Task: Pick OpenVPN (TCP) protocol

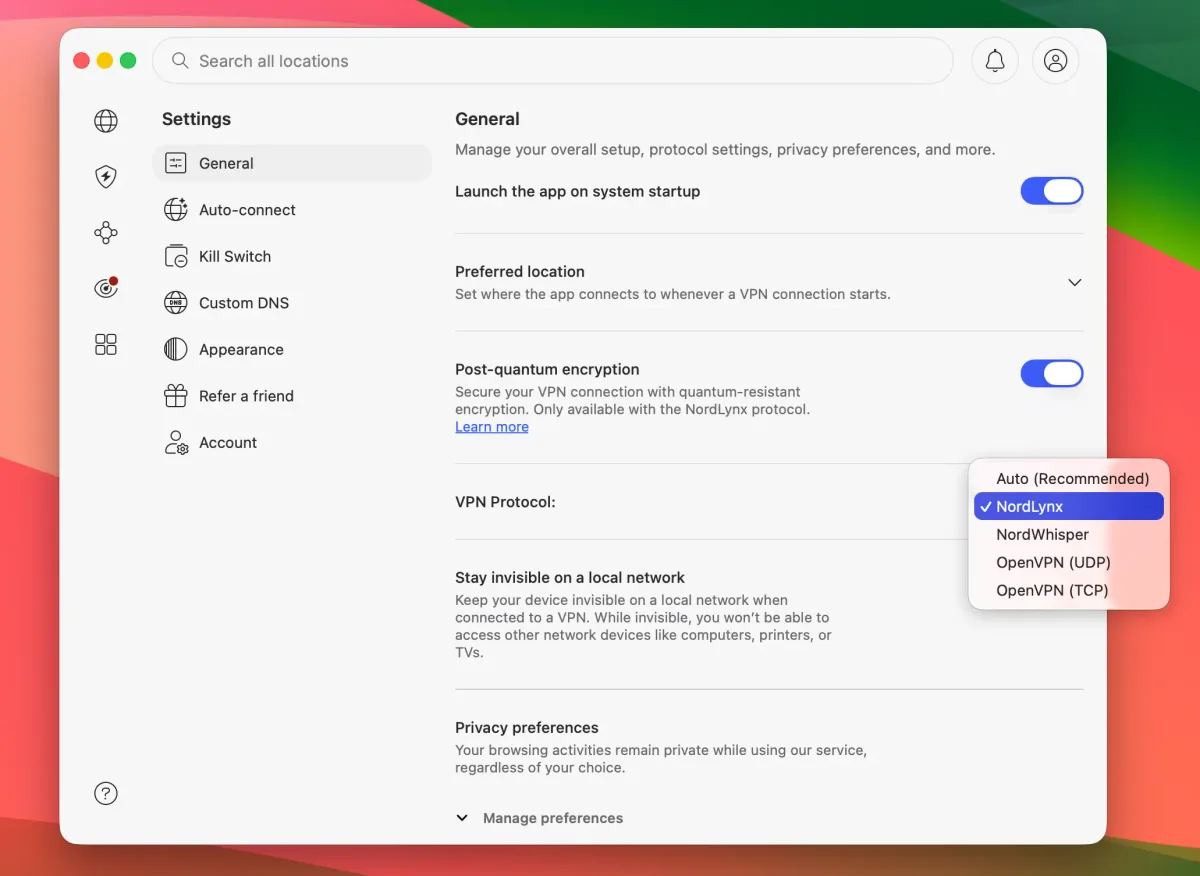Action: pyautogui.click(x=1069, y=590)
